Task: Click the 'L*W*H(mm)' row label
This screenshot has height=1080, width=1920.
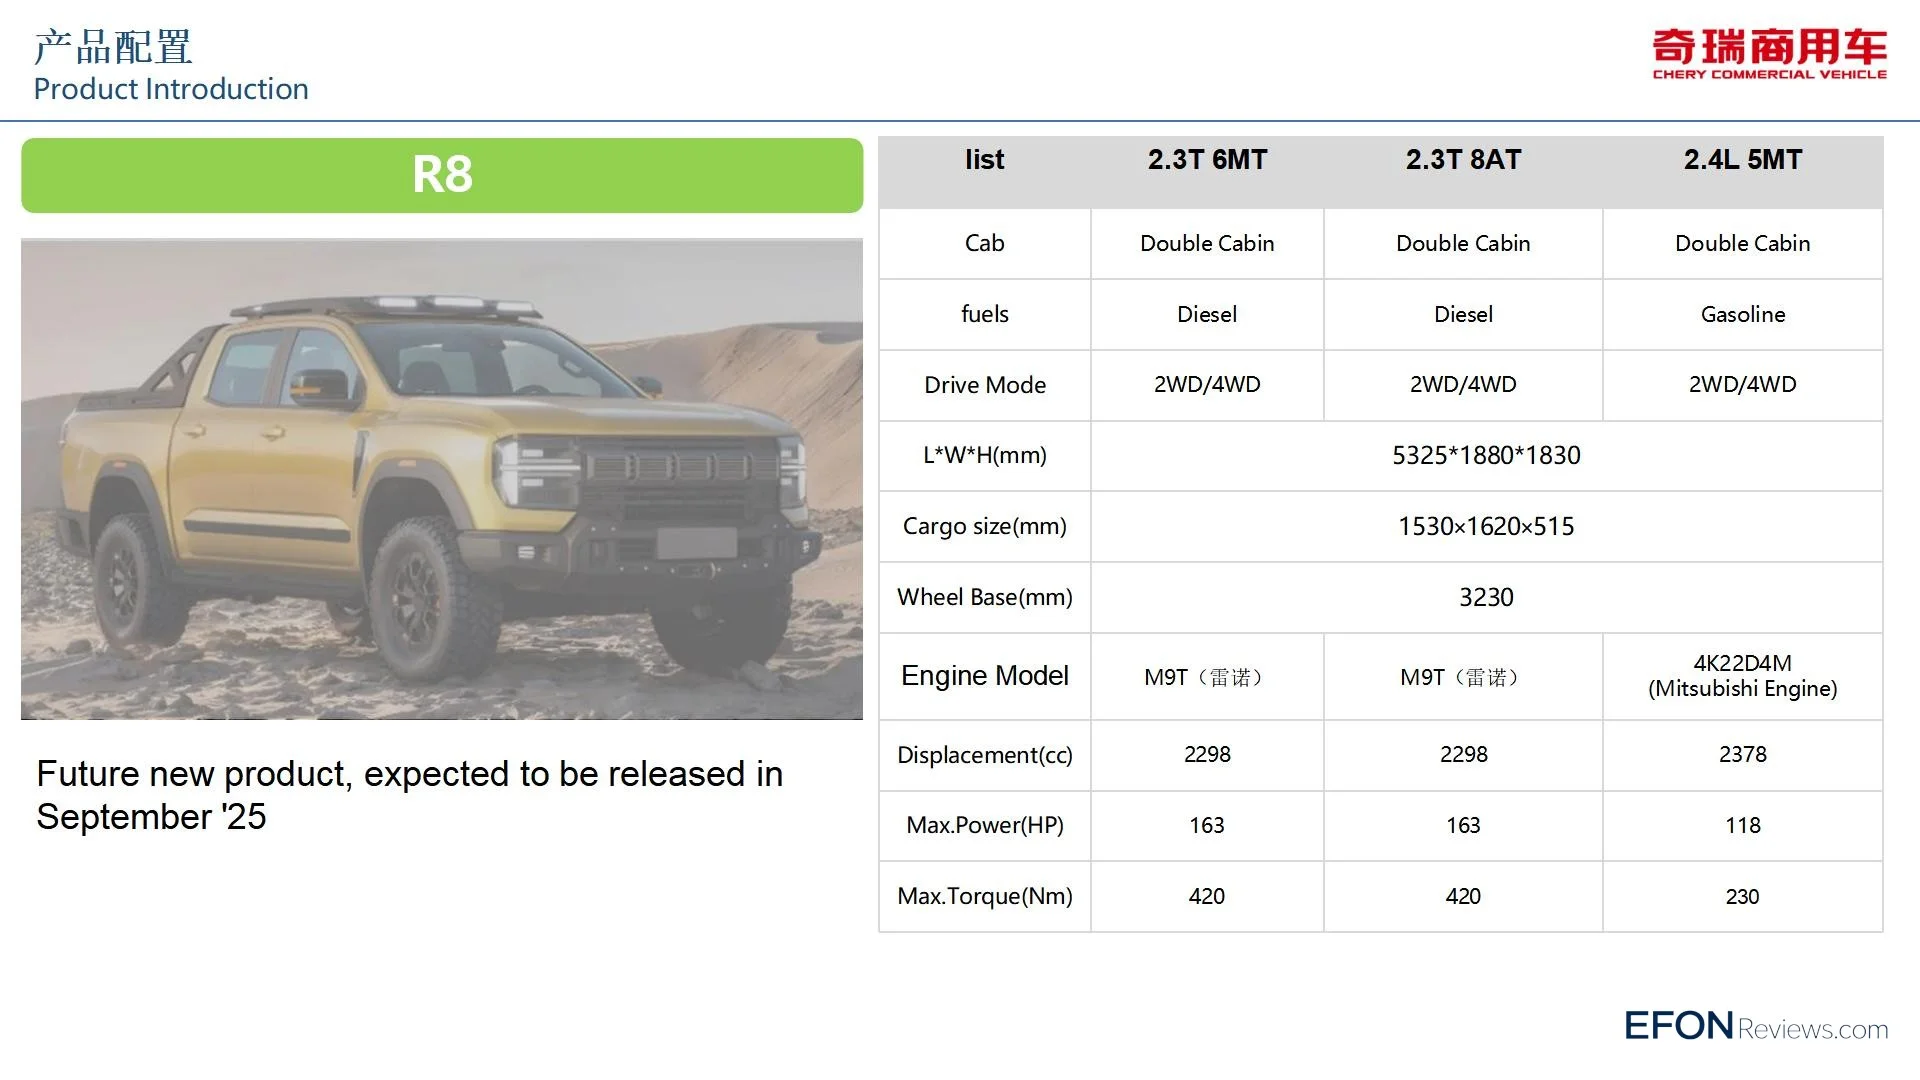Action: (984, 456)
